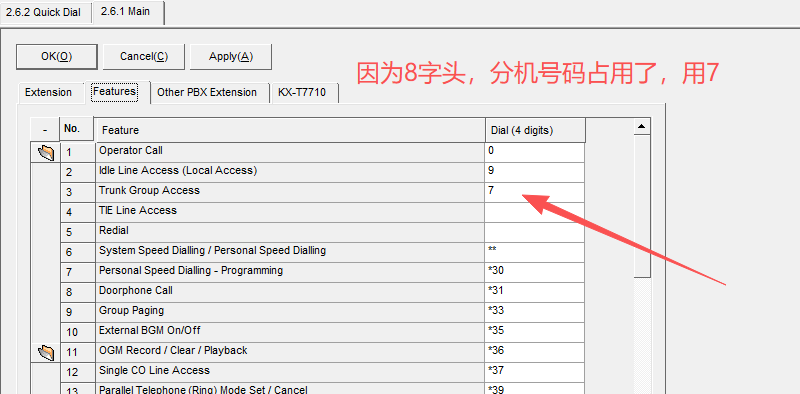Select Single CO Line Access text

(x=154, y=370)
